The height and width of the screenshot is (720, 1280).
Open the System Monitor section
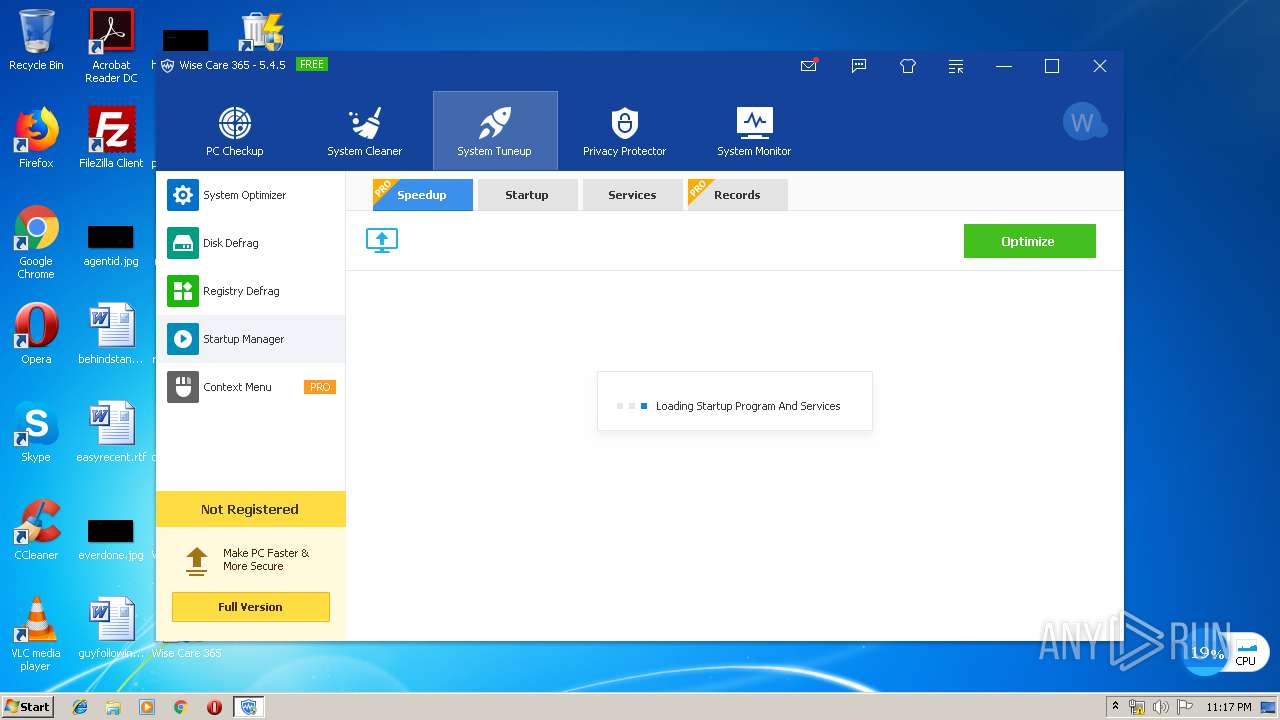(x=754, y=131)
